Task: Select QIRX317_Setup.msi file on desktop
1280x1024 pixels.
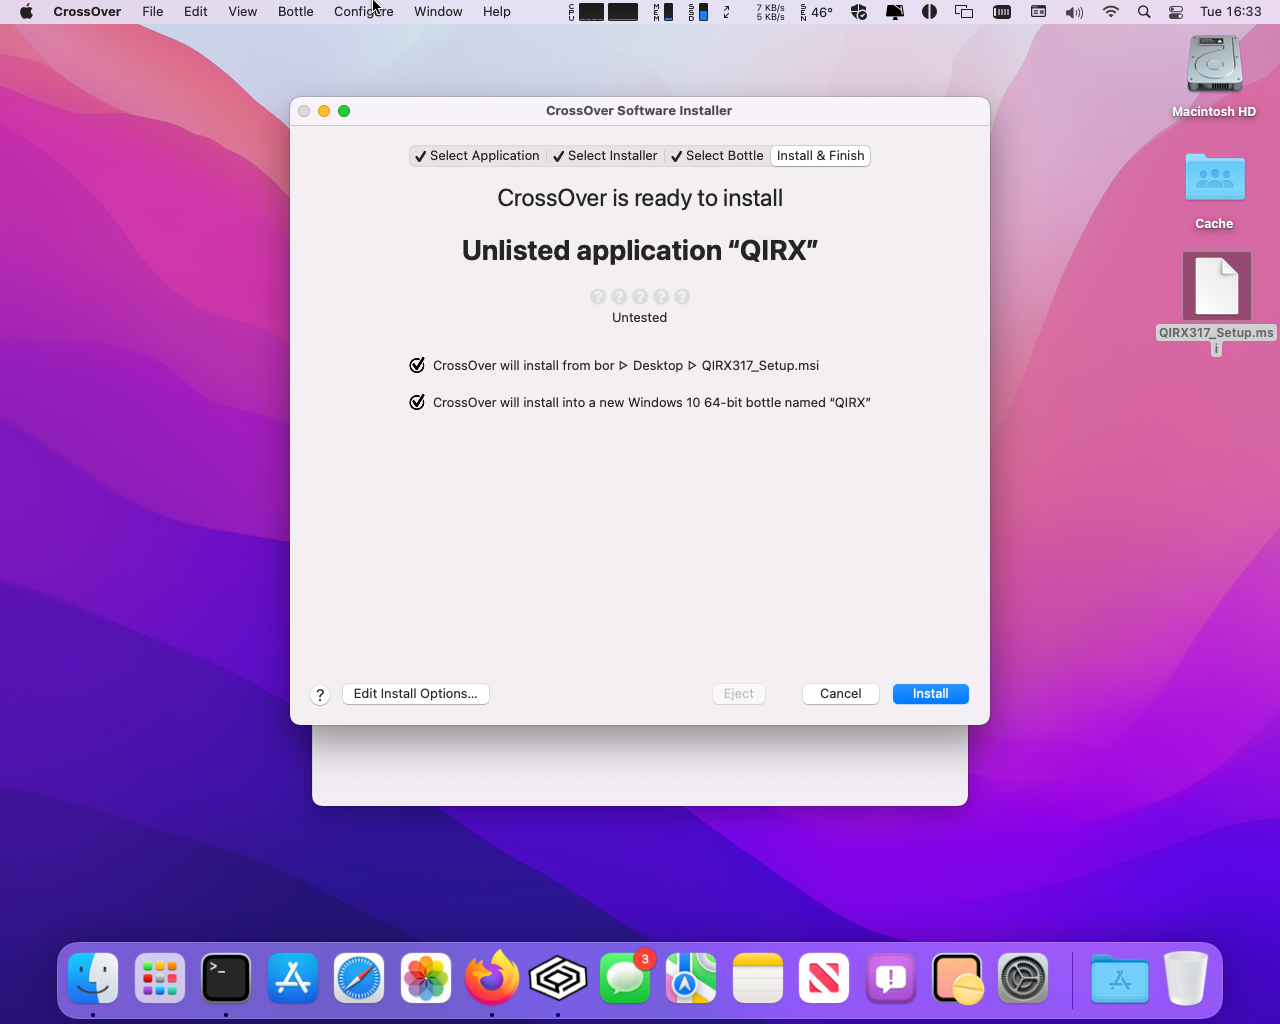Action: click(x=1216, y=286)
